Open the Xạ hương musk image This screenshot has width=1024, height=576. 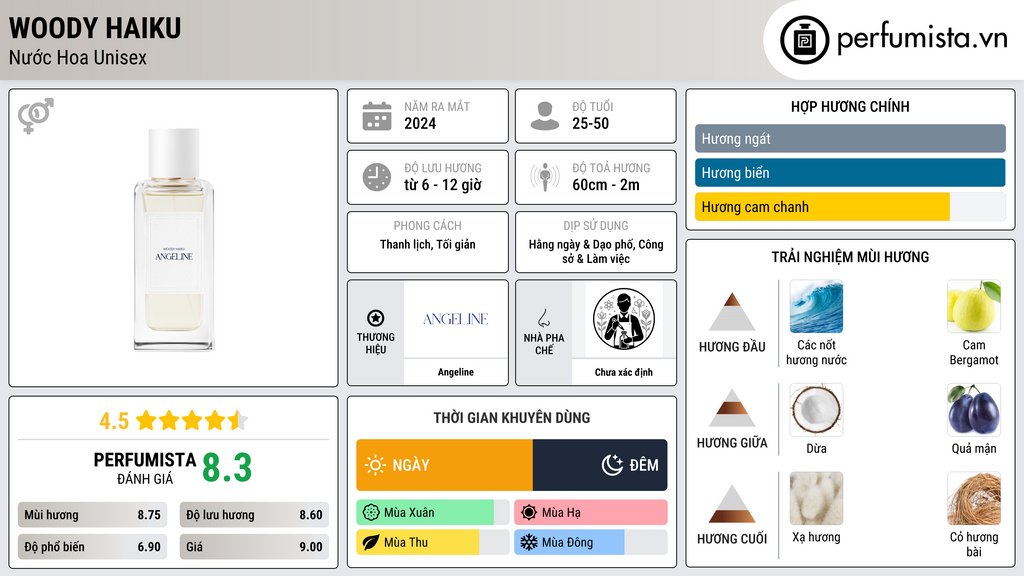click(816, 498)
